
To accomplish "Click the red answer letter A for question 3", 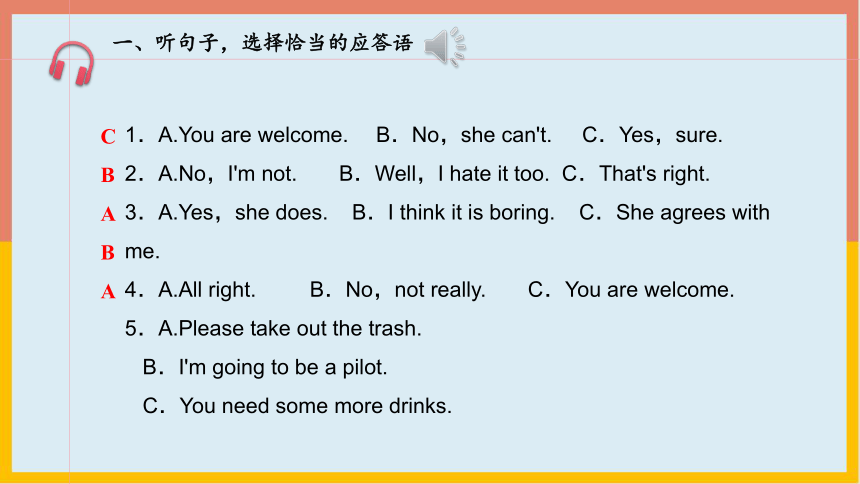I will [108, 214].
